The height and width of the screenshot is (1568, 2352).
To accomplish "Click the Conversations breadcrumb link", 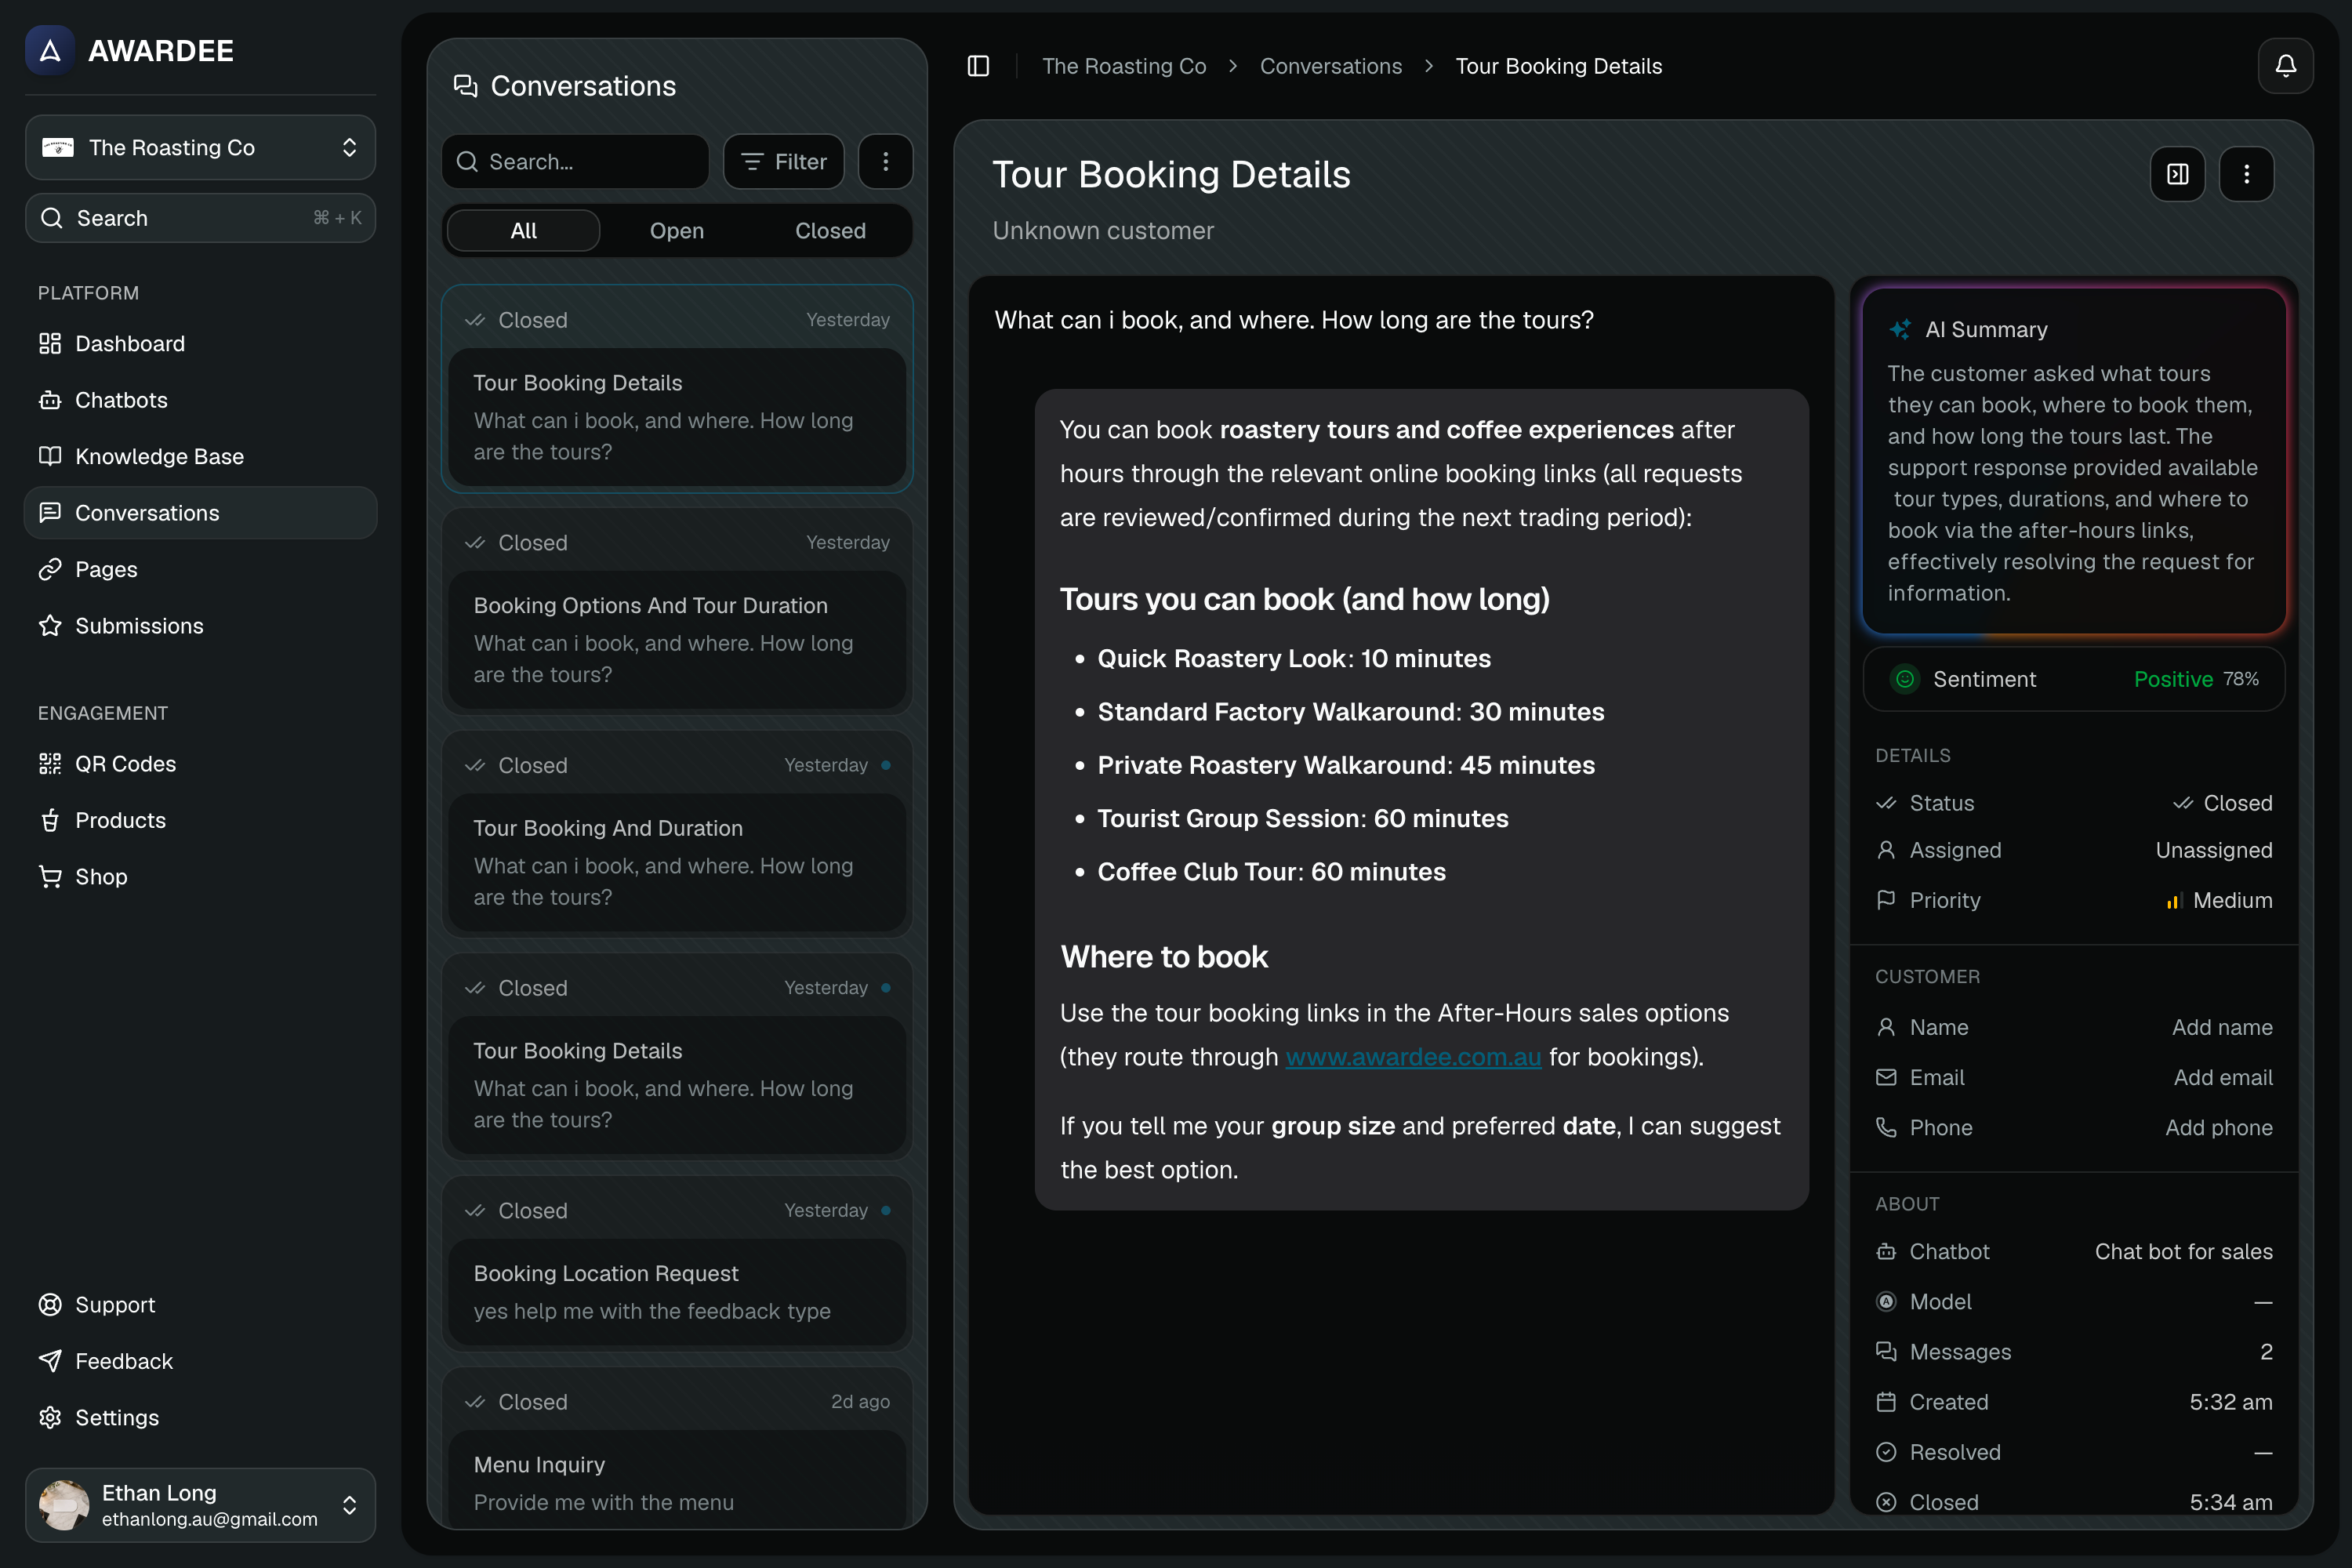I will pyautogui.click(x=1330, y=66).
